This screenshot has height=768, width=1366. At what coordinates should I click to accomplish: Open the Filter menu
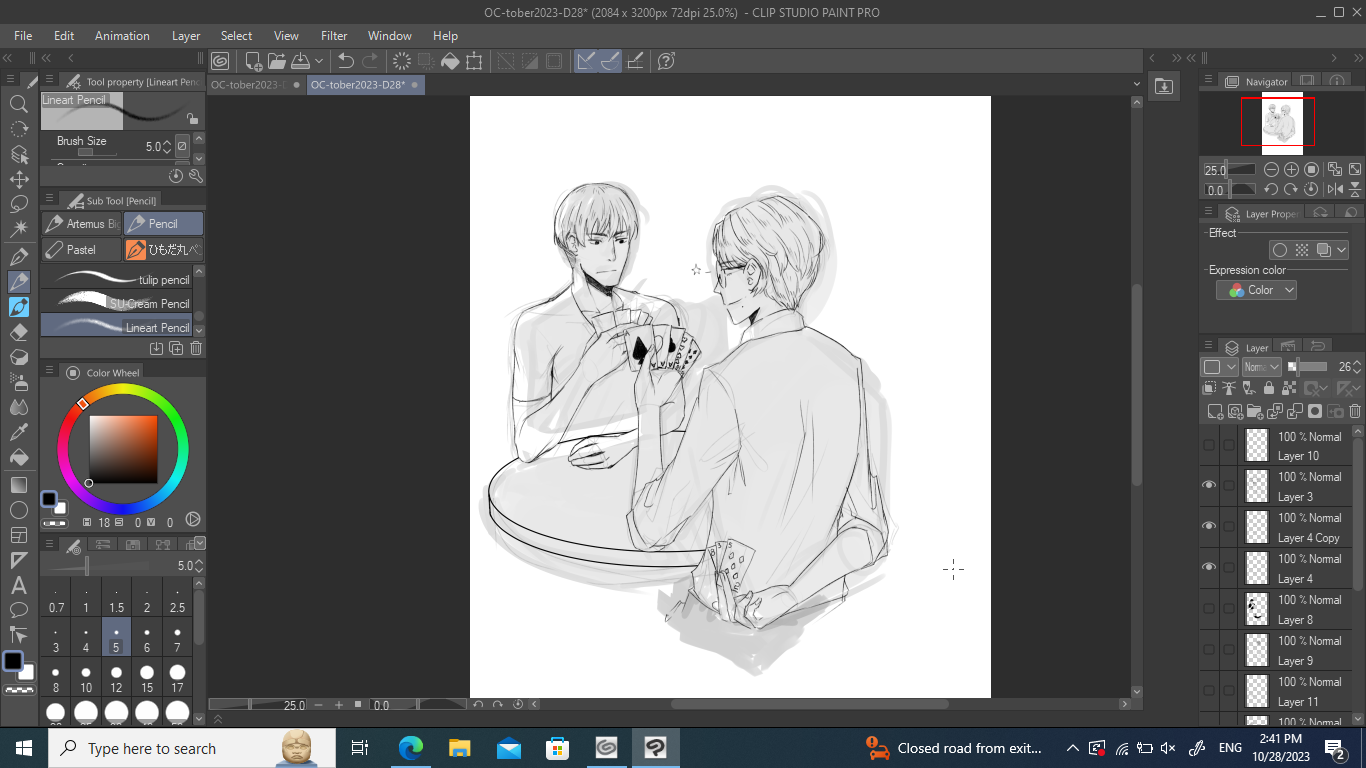(334, 36)
